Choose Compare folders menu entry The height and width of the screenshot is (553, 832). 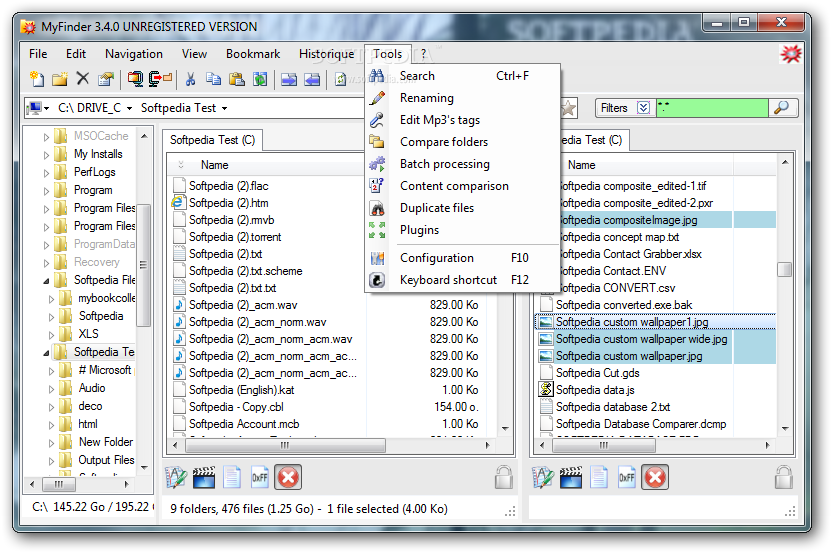coord(462,142)
